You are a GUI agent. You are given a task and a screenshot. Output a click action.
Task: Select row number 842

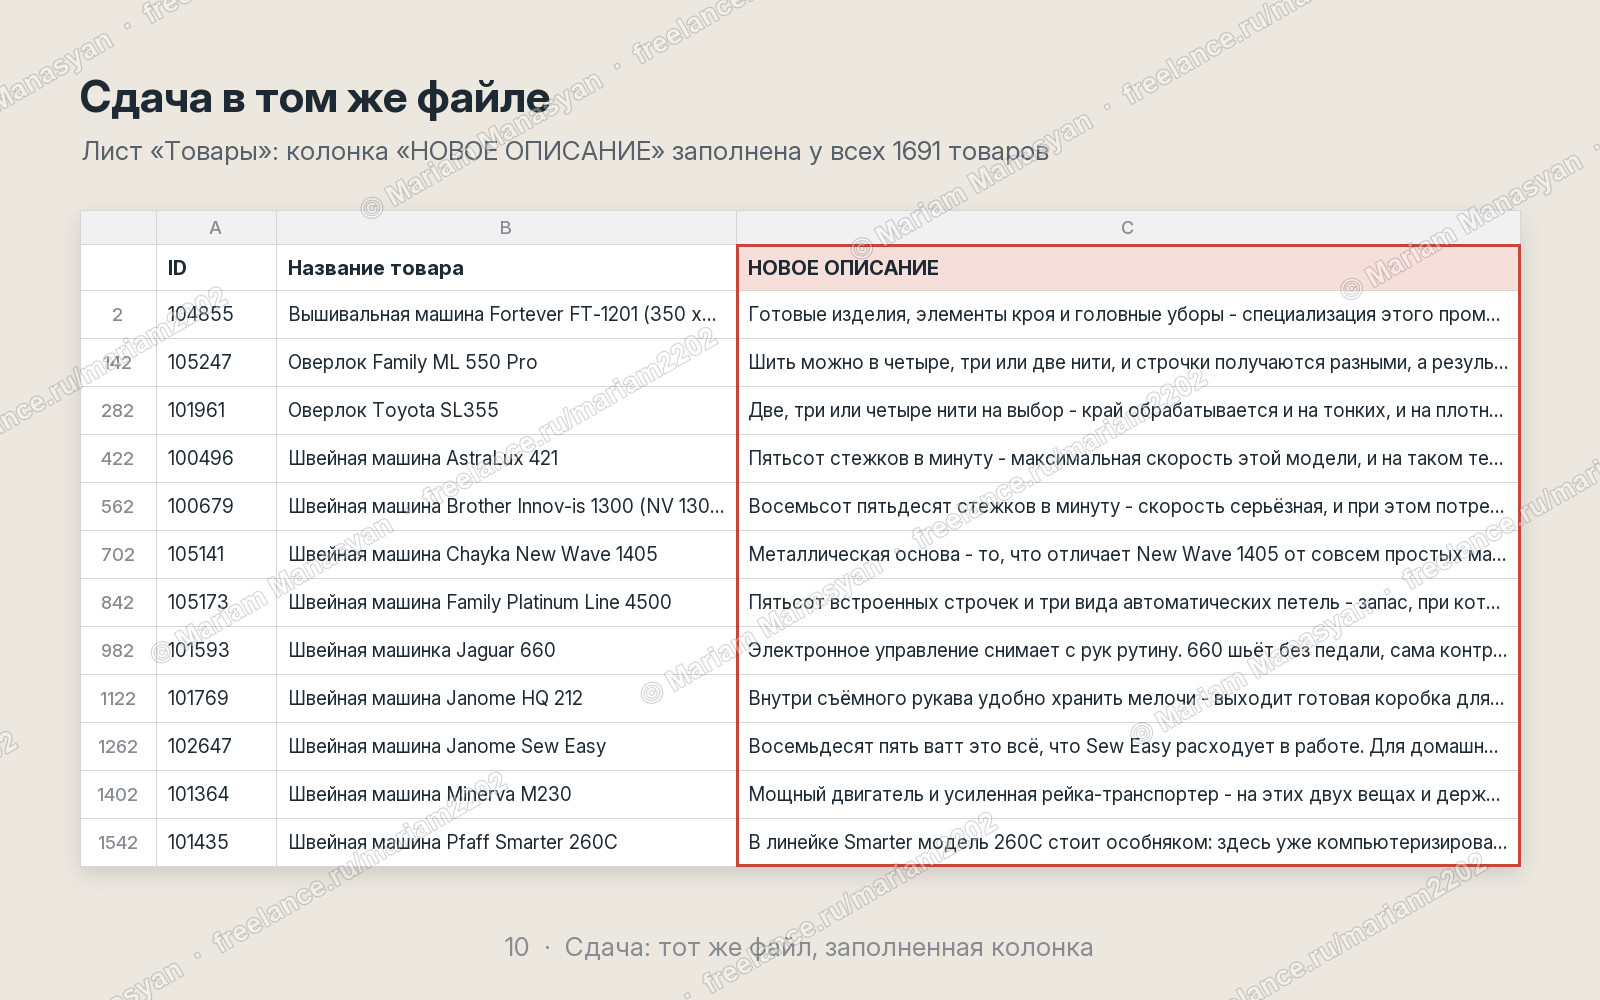pos(118,603)
